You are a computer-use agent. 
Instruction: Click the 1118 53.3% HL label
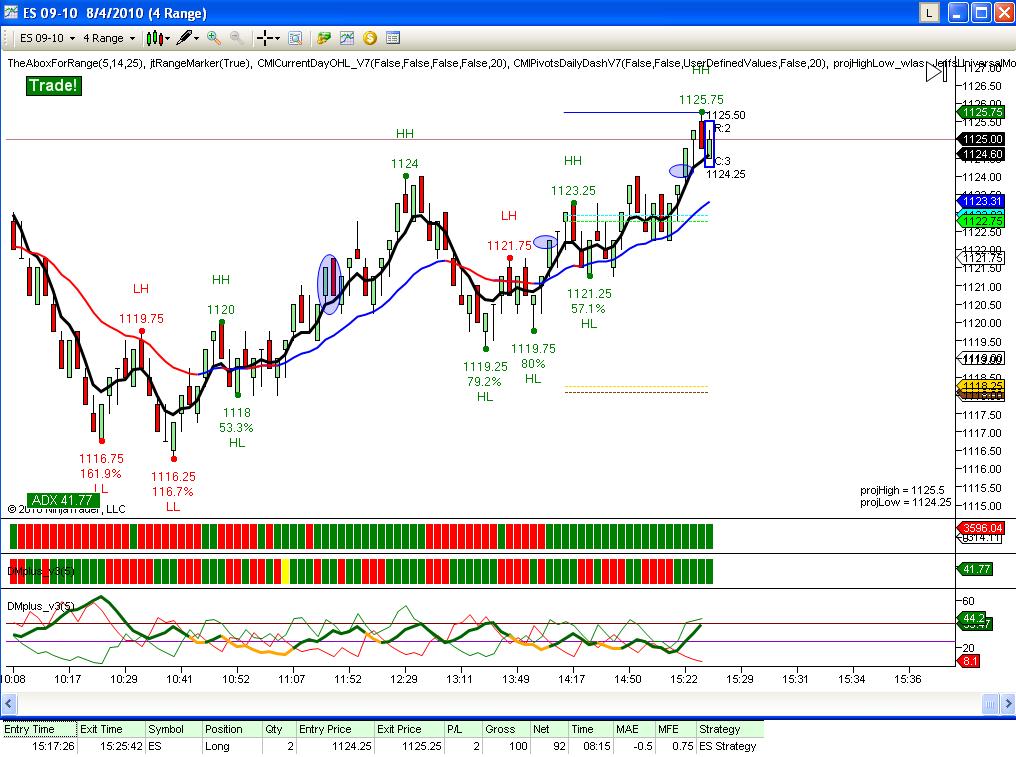click(237, 428)
